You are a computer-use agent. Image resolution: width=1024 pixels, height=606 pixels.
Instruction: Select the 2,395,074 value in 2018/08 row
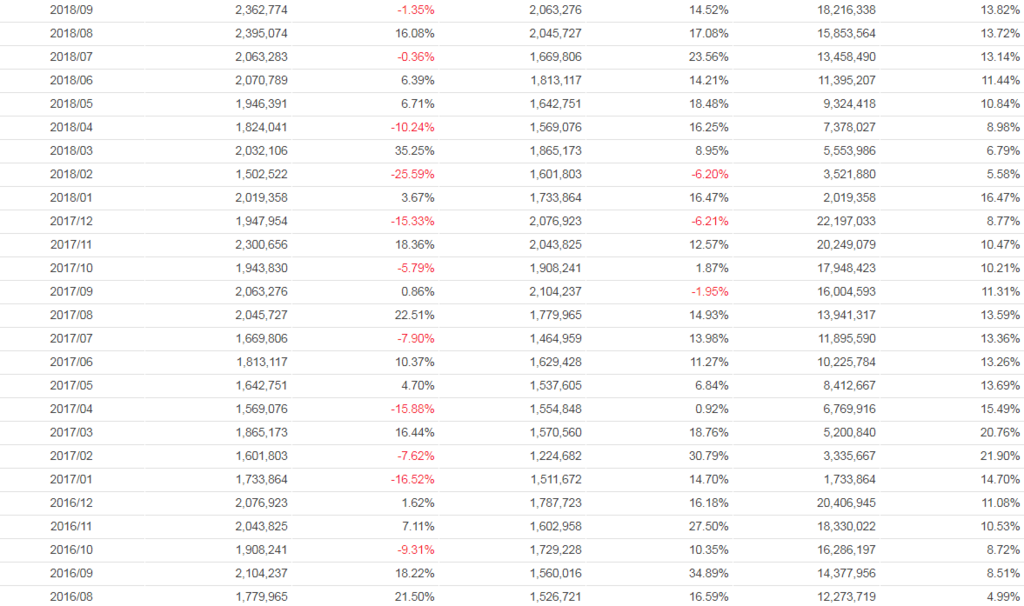[262, 33]
